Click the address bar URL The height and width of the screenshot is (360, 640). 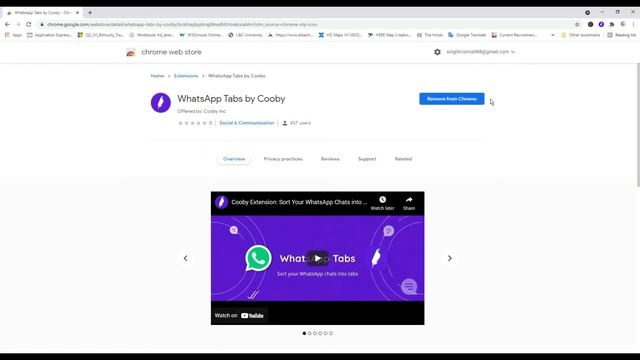(182, 24)
